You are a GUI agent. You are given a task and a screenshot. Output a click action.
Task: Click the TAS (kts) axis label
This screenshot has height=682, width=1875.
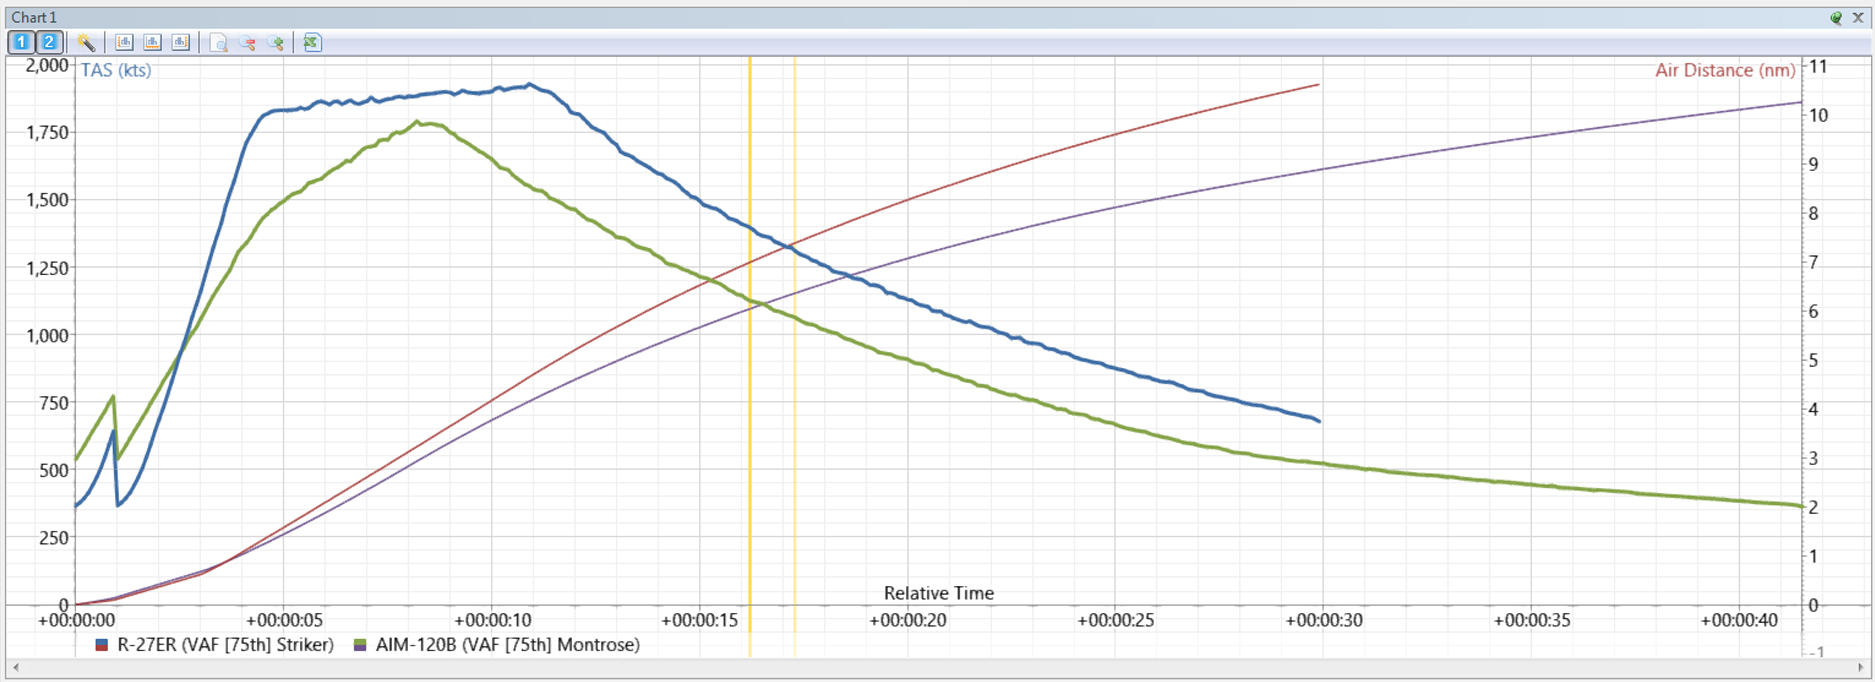116,70
